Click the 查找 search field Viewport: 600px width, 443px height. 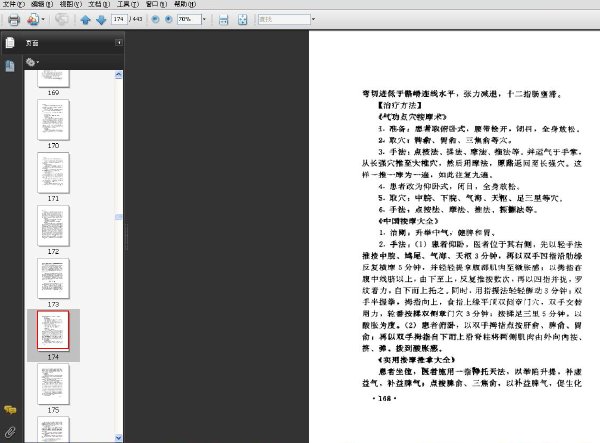(284, 19)
